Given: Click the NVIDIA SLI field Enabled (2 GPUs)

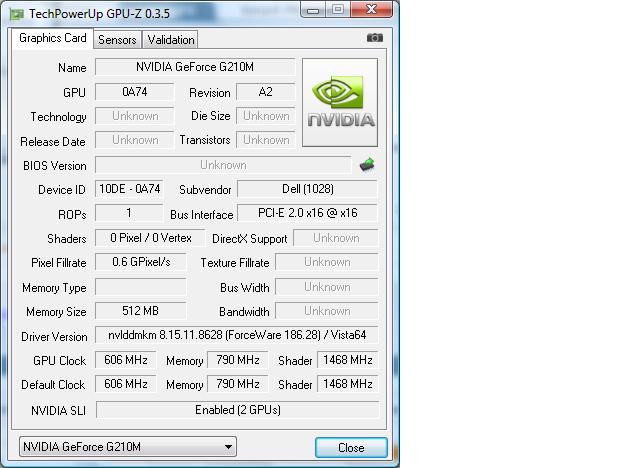Looking at the screenshot, I should pos(238,410).
